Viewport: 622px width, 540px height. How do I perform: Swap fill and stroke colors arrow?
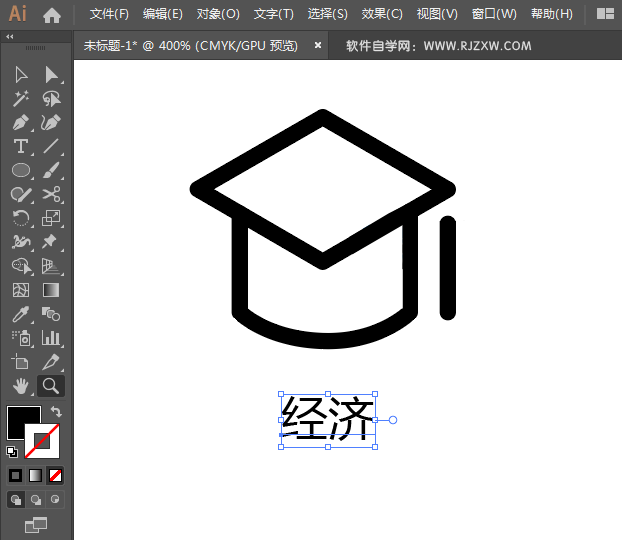click(56, 411)
